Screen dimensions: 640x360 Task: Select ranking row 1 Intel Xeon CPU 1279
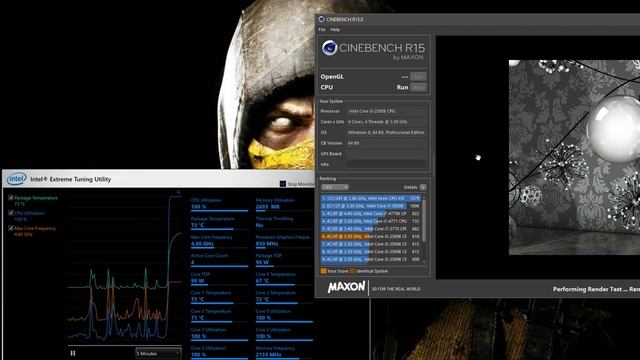tap(371, 198)
